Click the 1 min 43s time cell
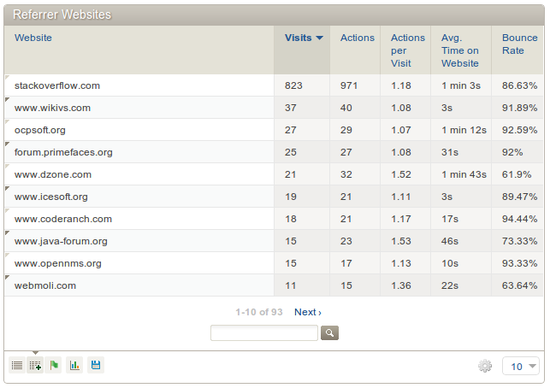The image size is (550, 388). 464,174
